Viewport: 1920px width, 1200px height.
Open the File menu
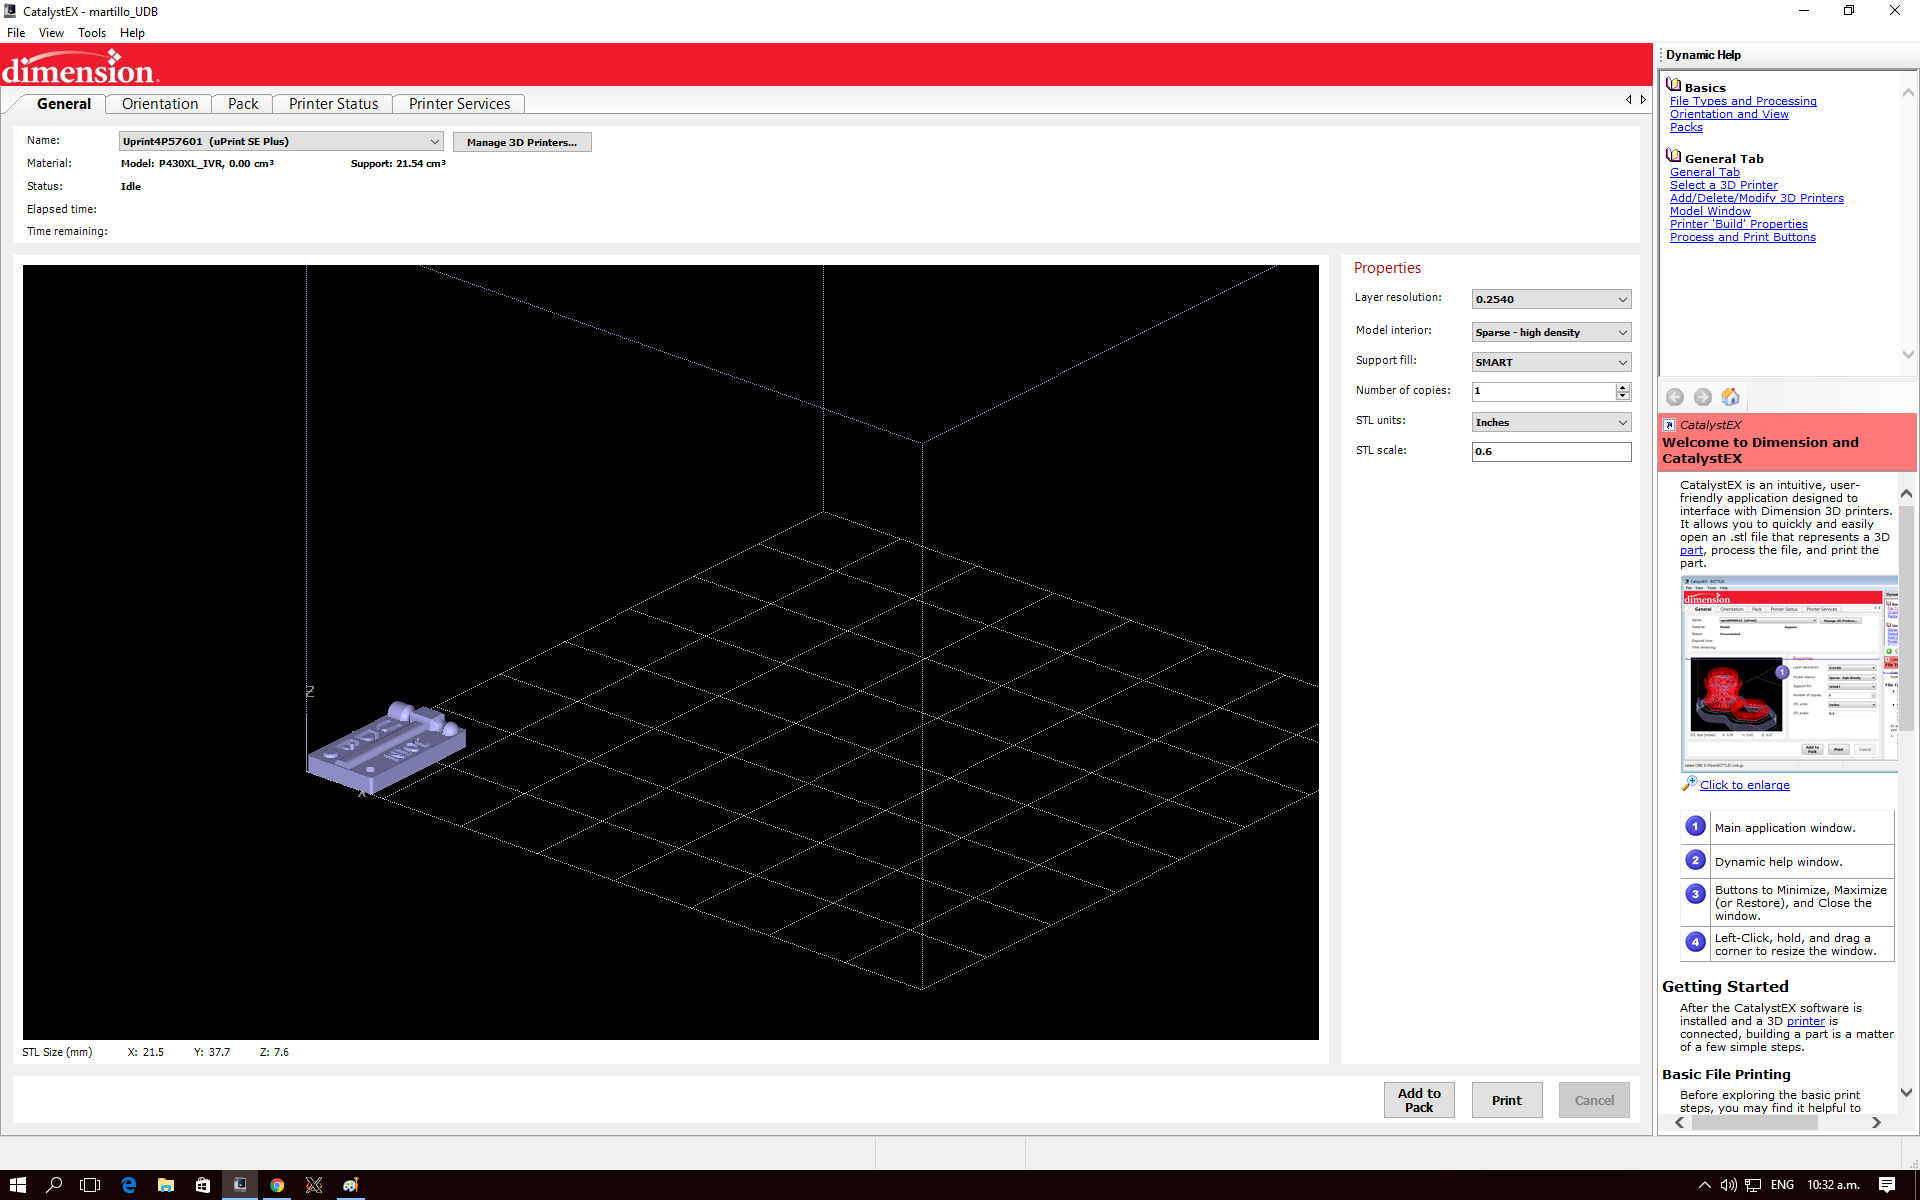[x=16, y=33]
